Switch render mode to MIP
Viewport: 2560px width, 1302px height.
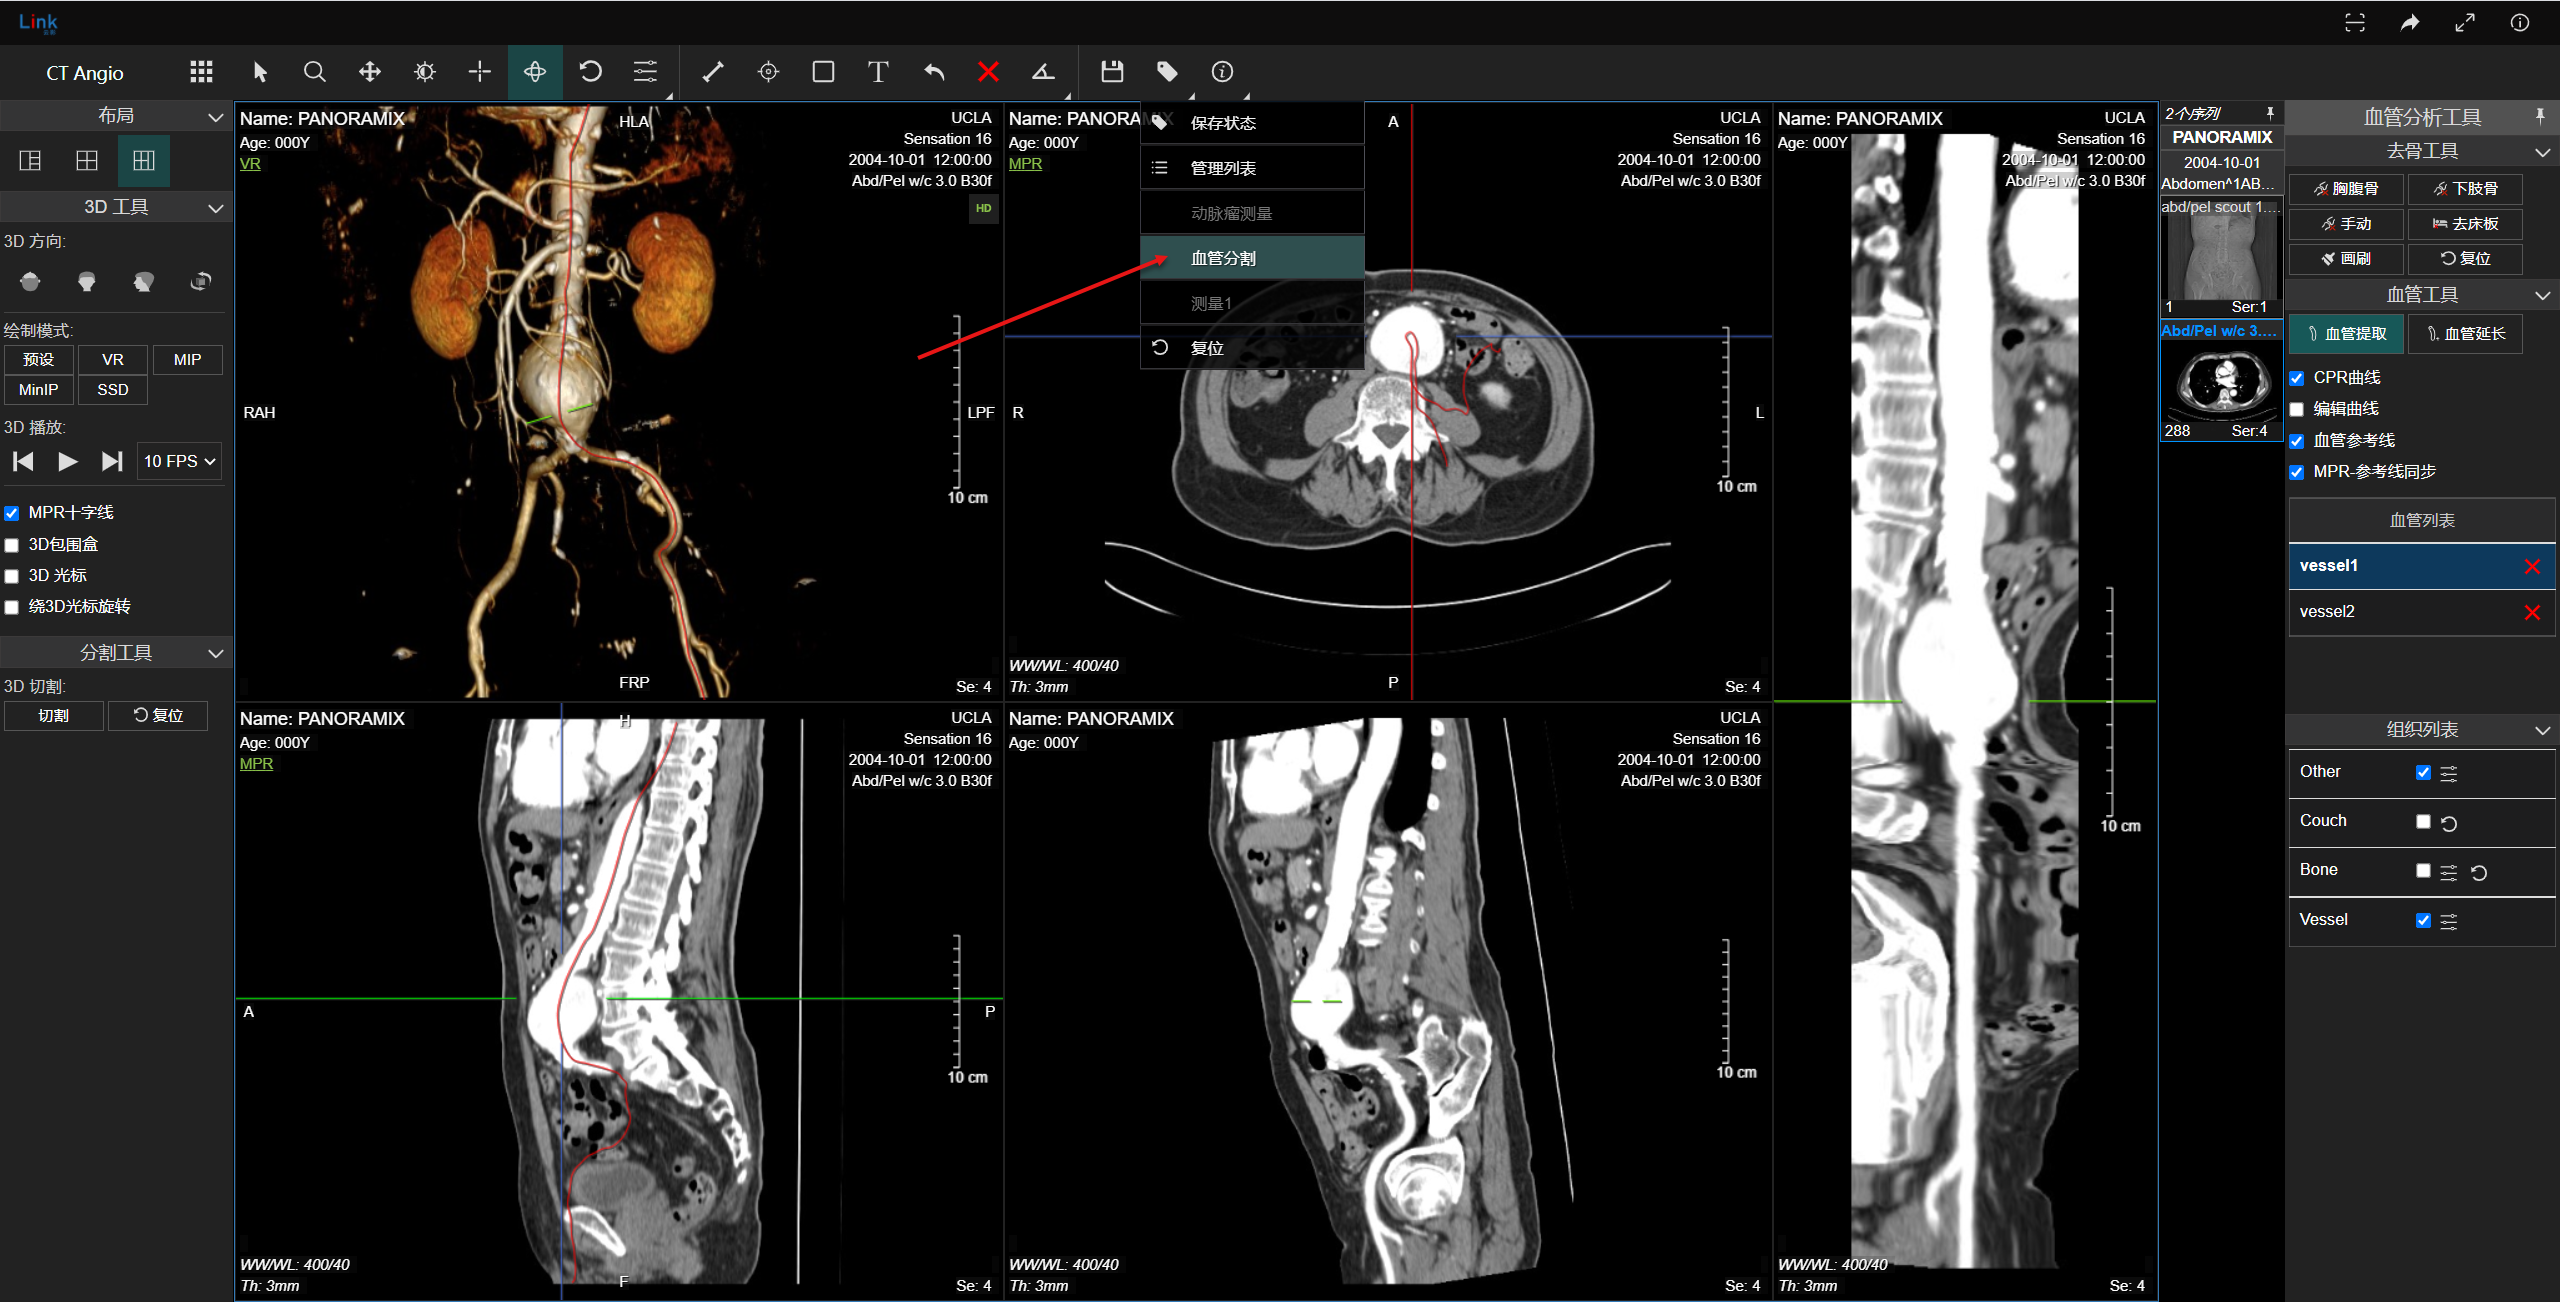[187, 360]
